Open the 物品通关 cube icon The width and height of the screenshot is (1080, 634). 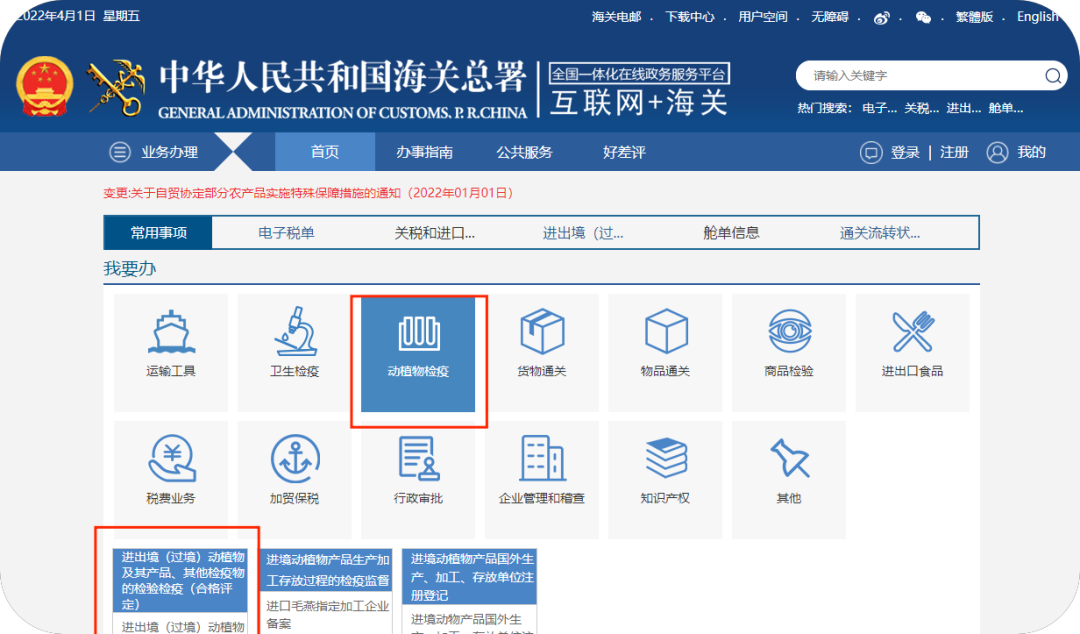[666, 331]
